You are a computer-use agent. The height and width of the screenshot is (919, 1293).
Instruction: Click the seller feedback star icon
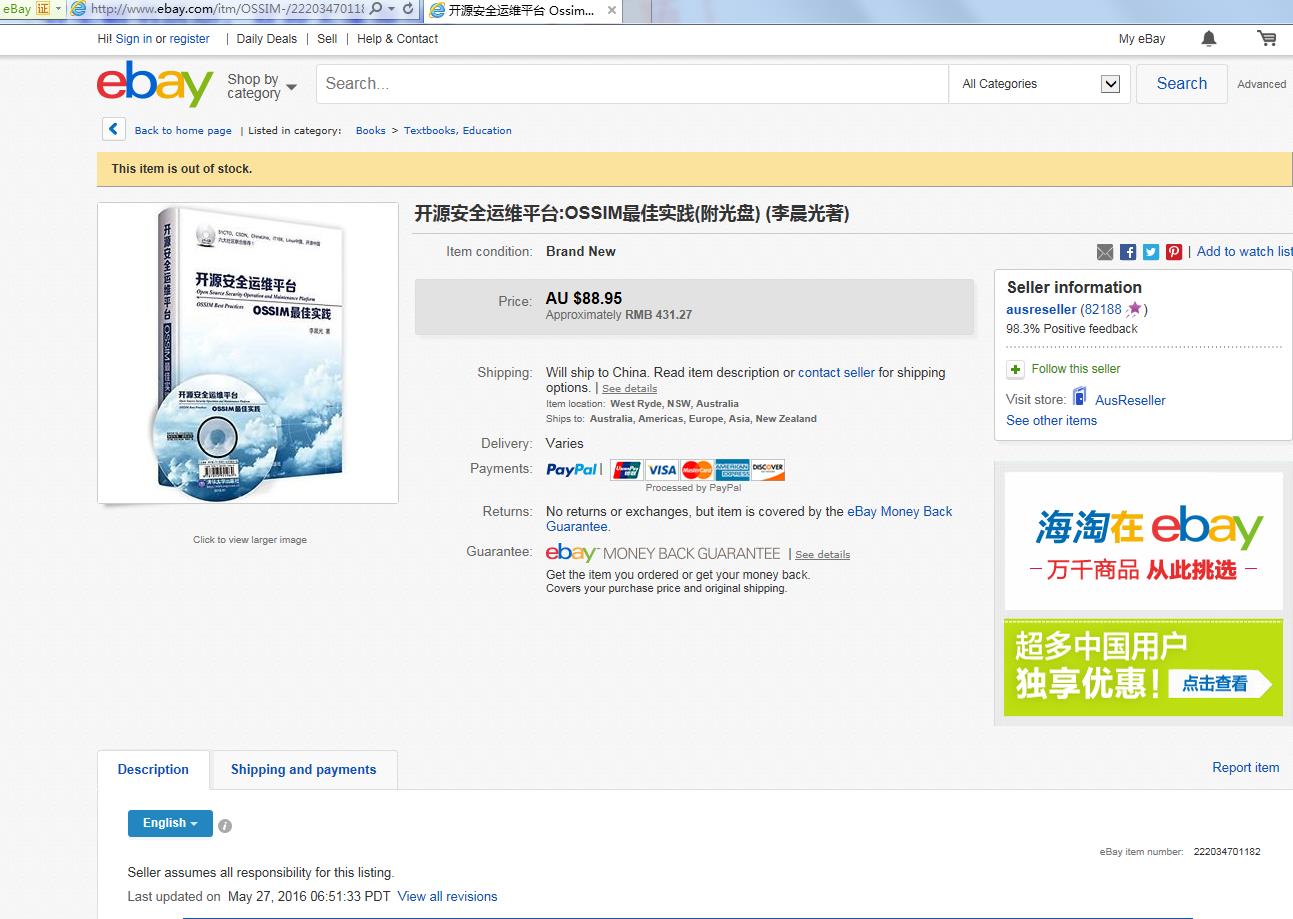pyautogui.click(x=1134, y=309)
